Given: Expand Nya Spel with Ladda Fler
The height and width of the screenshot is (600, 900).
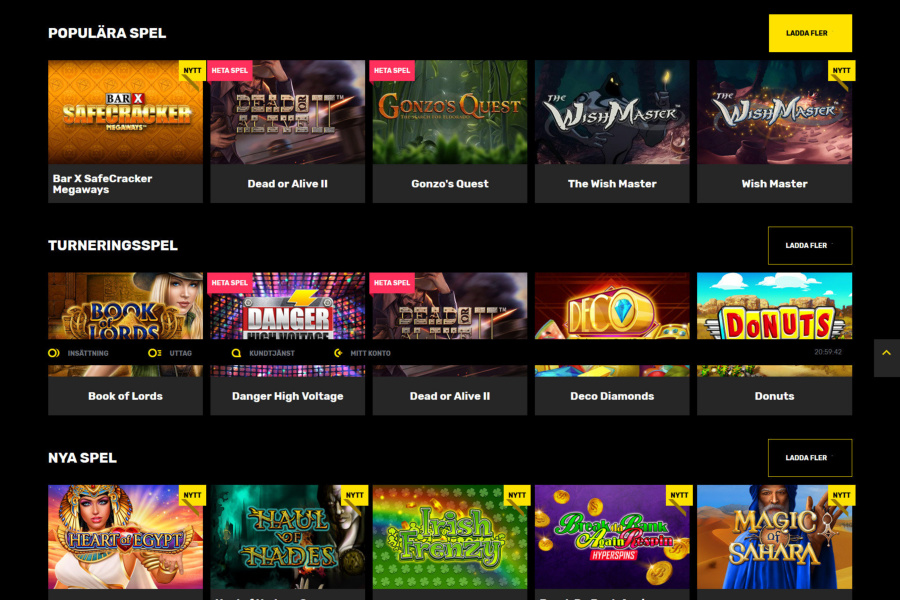Looking at the screenshot, I should [x=810, y=458].
